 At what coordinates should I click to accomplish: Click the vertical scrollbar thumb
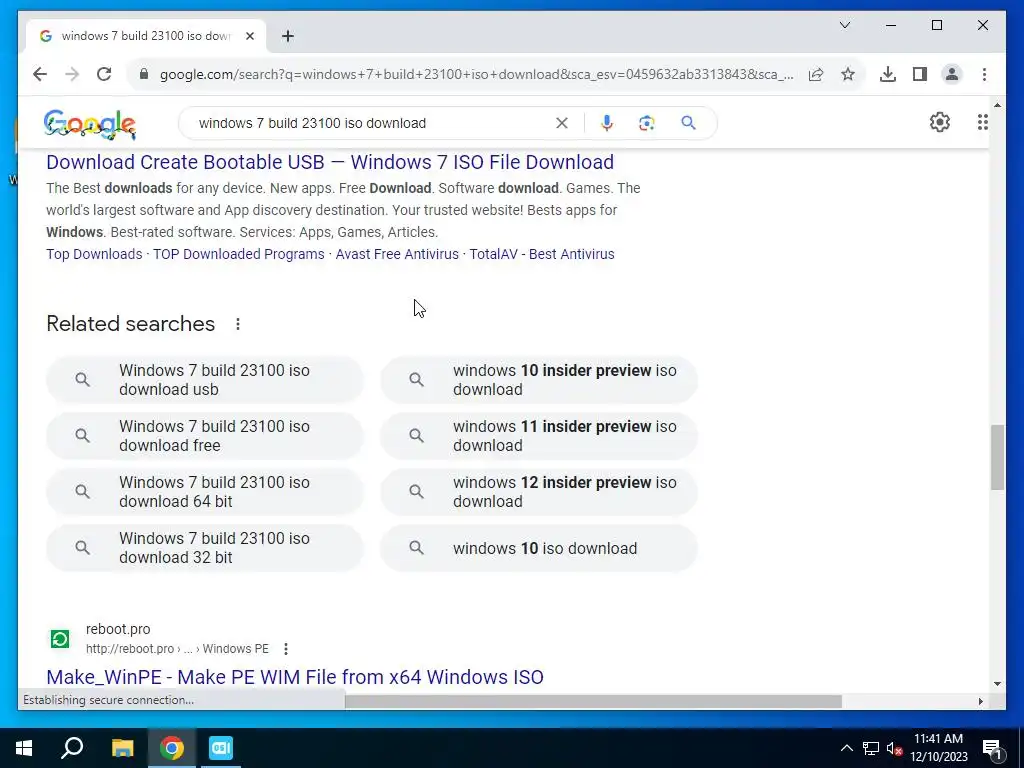[x=997, y=457]
